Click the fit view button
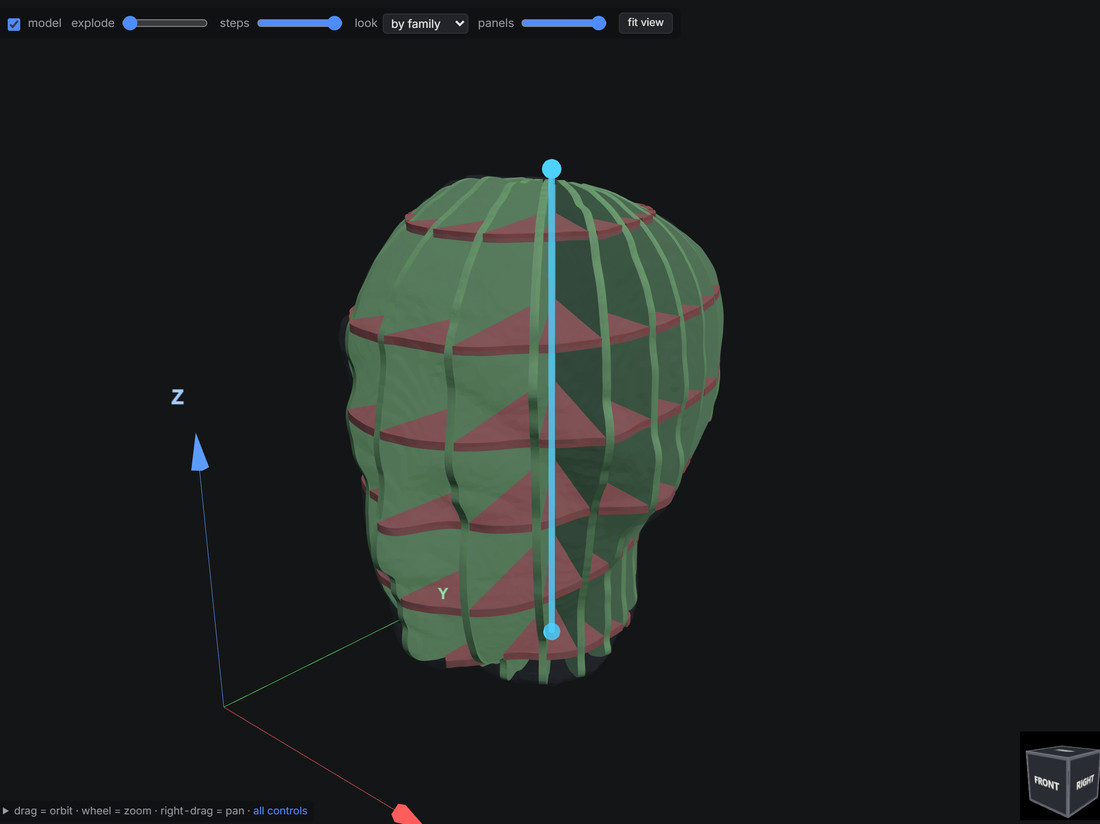Image resolution: width=1100 pixels, height=824 pixels. (645, 22)
